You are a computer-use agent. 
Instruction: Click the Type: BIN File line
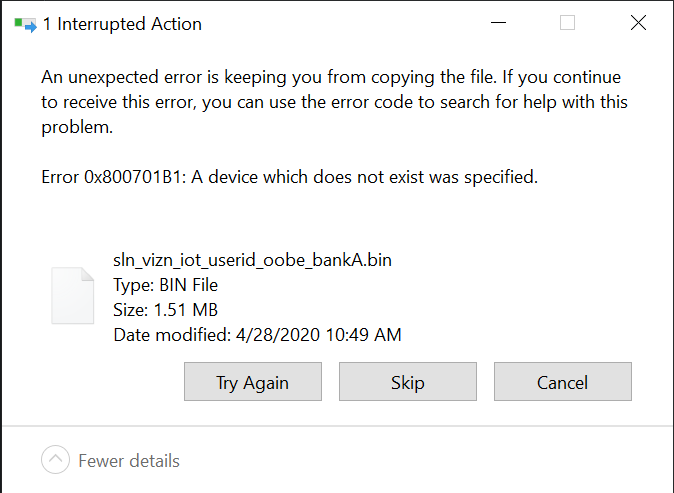pos(165,285)
